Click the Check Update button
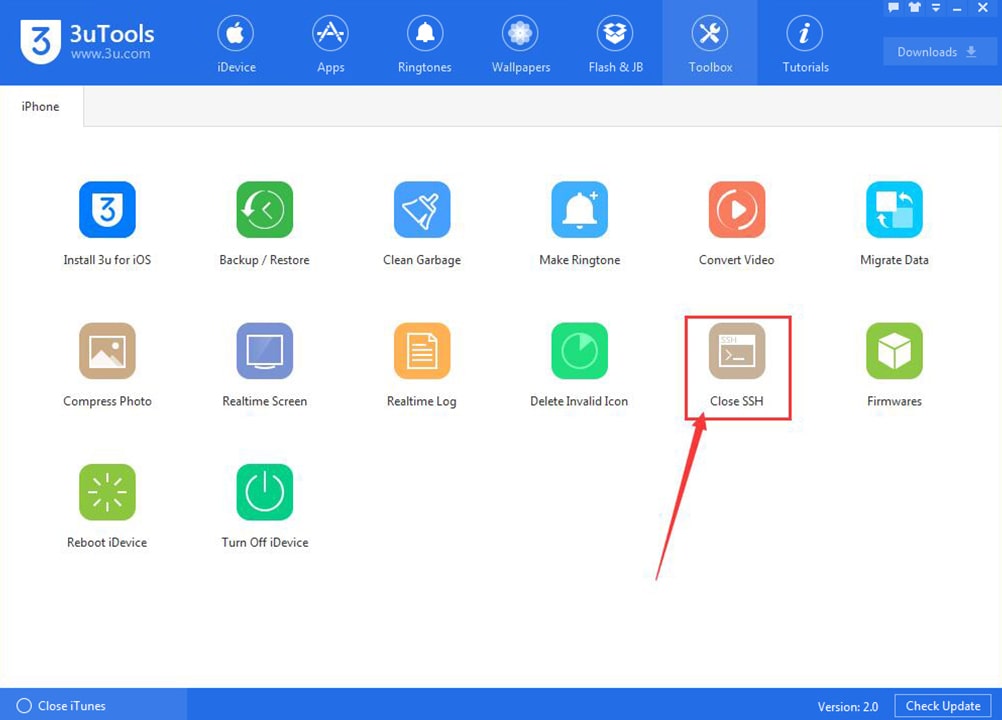 coord(941,705)
